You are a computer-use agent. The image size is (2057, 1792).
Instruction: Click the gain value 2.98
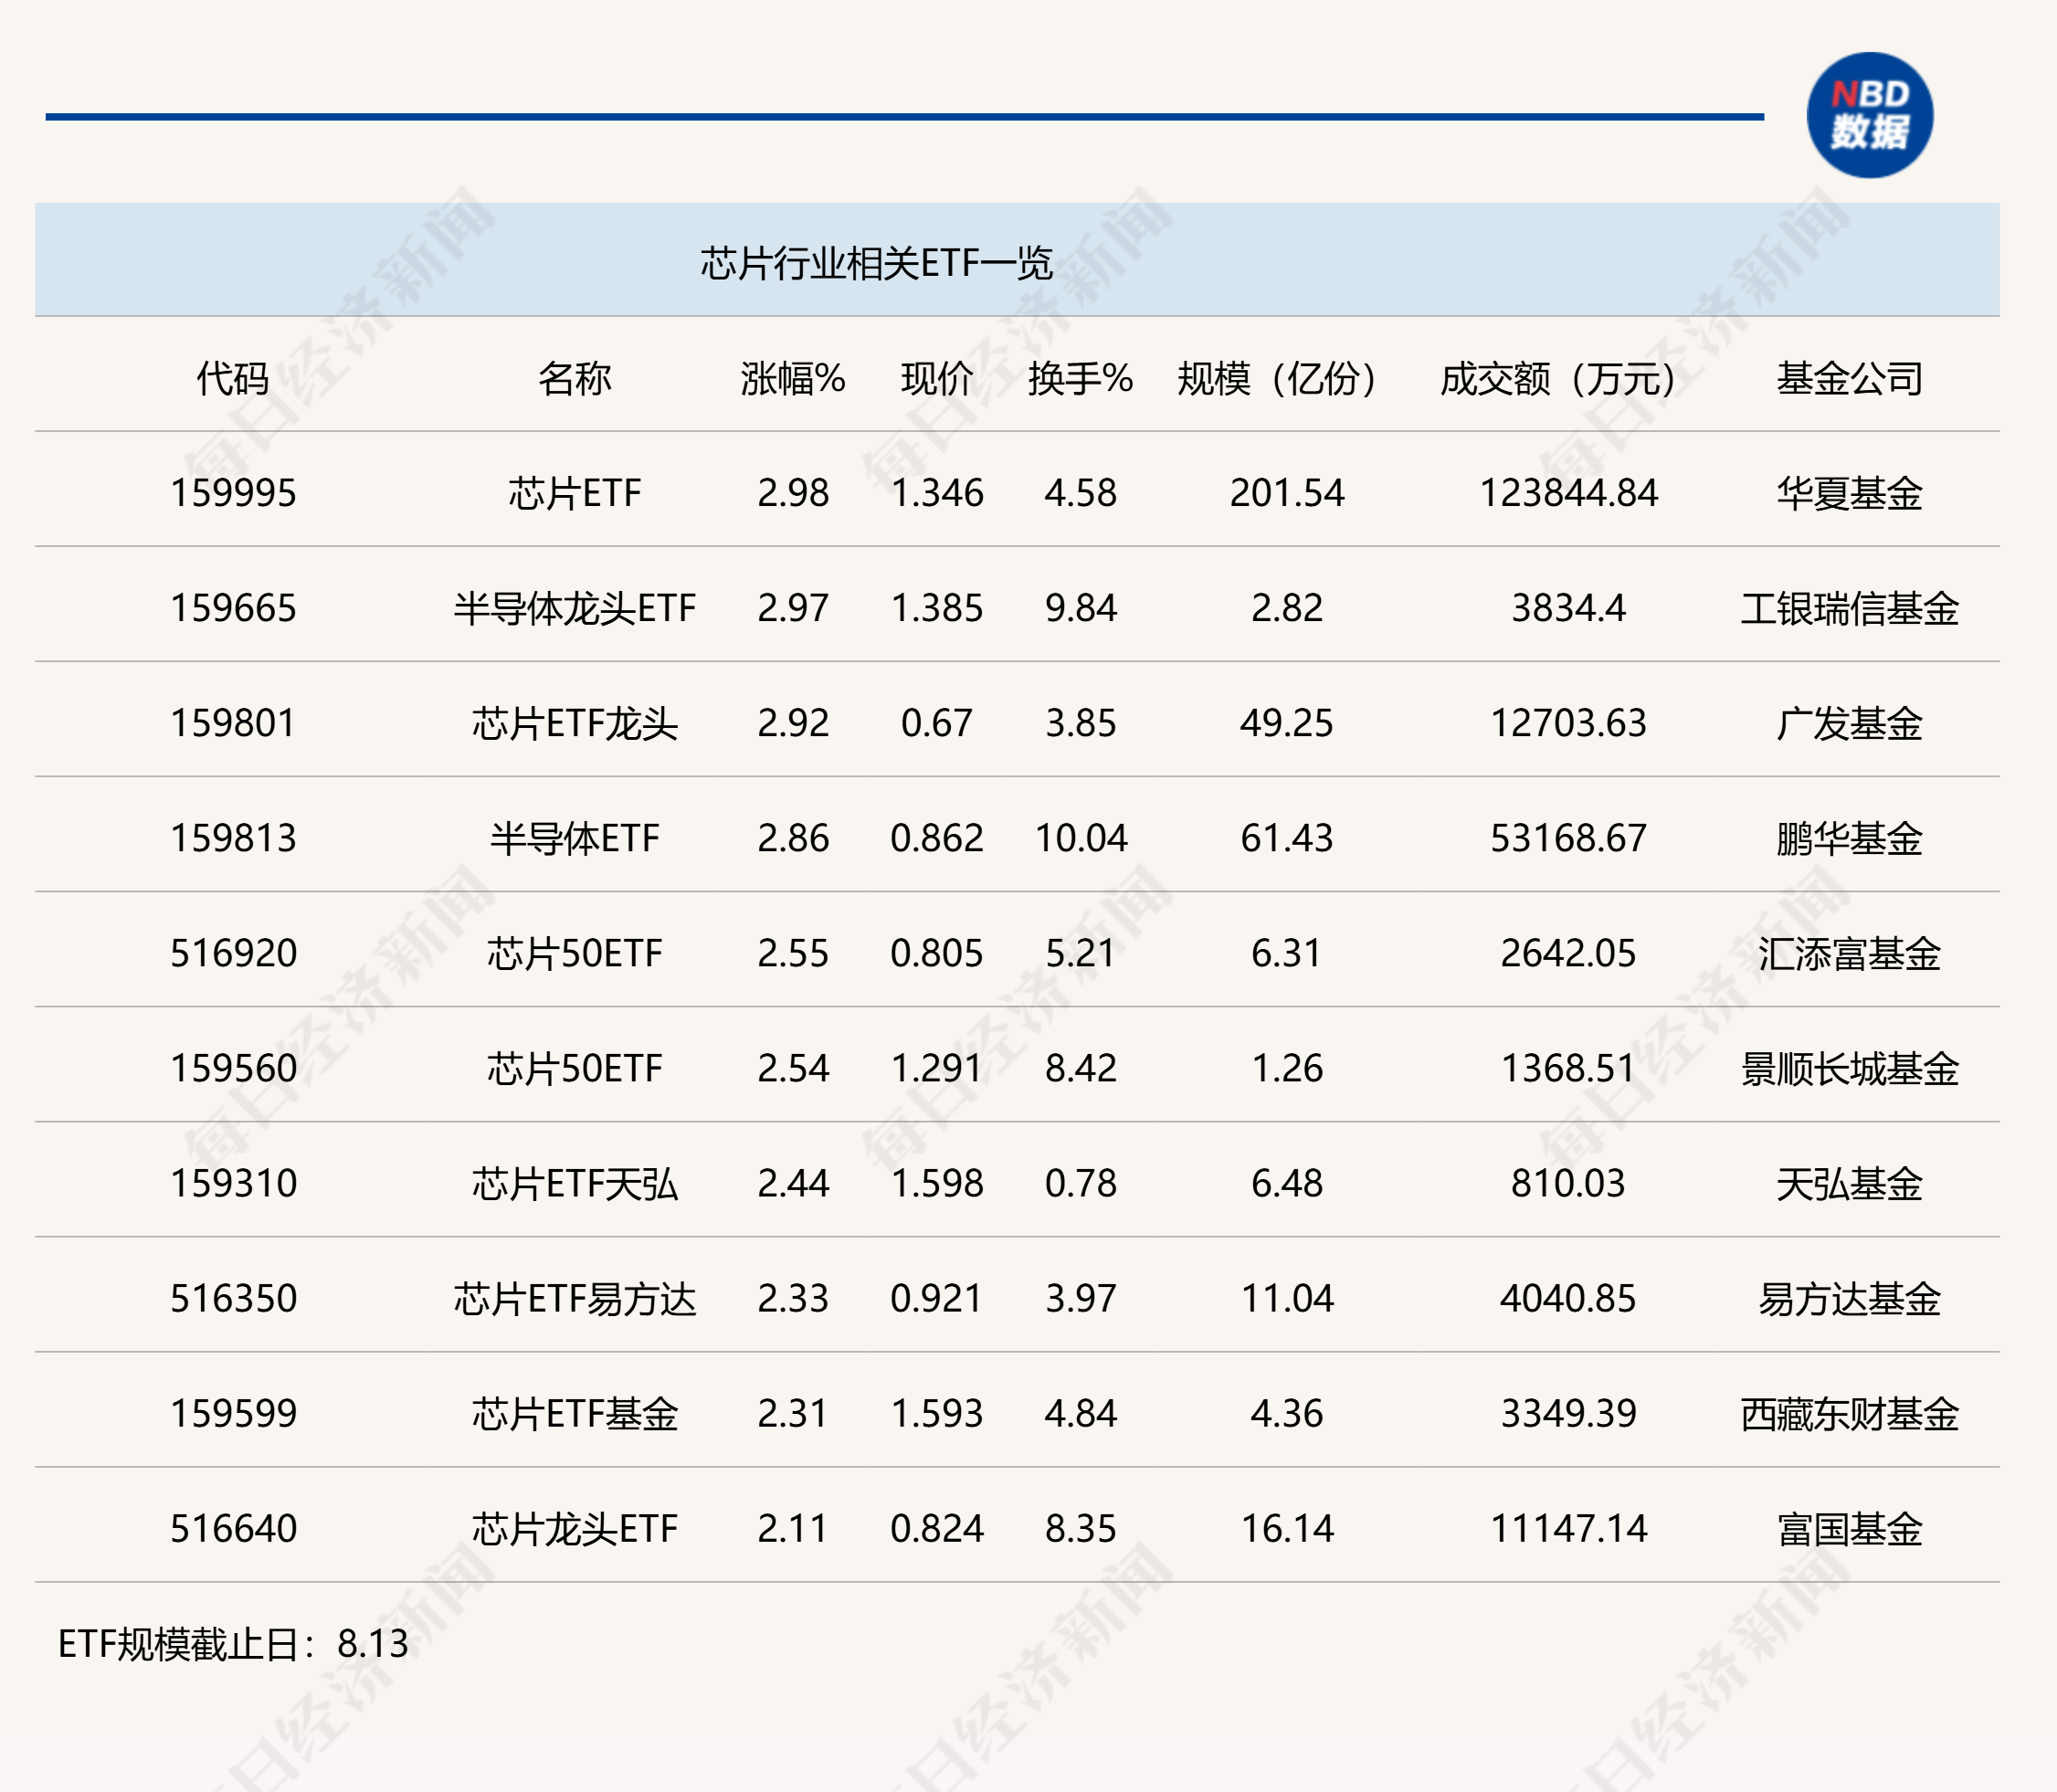pos(793,493)
